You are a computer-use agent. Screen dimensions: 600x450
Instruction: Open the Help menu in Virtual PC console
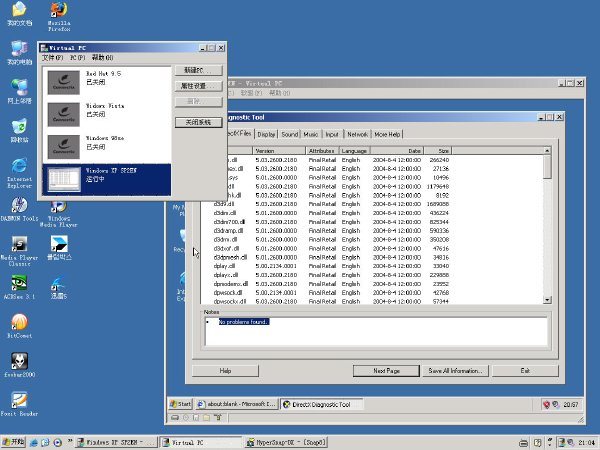[x=103, y=58]
